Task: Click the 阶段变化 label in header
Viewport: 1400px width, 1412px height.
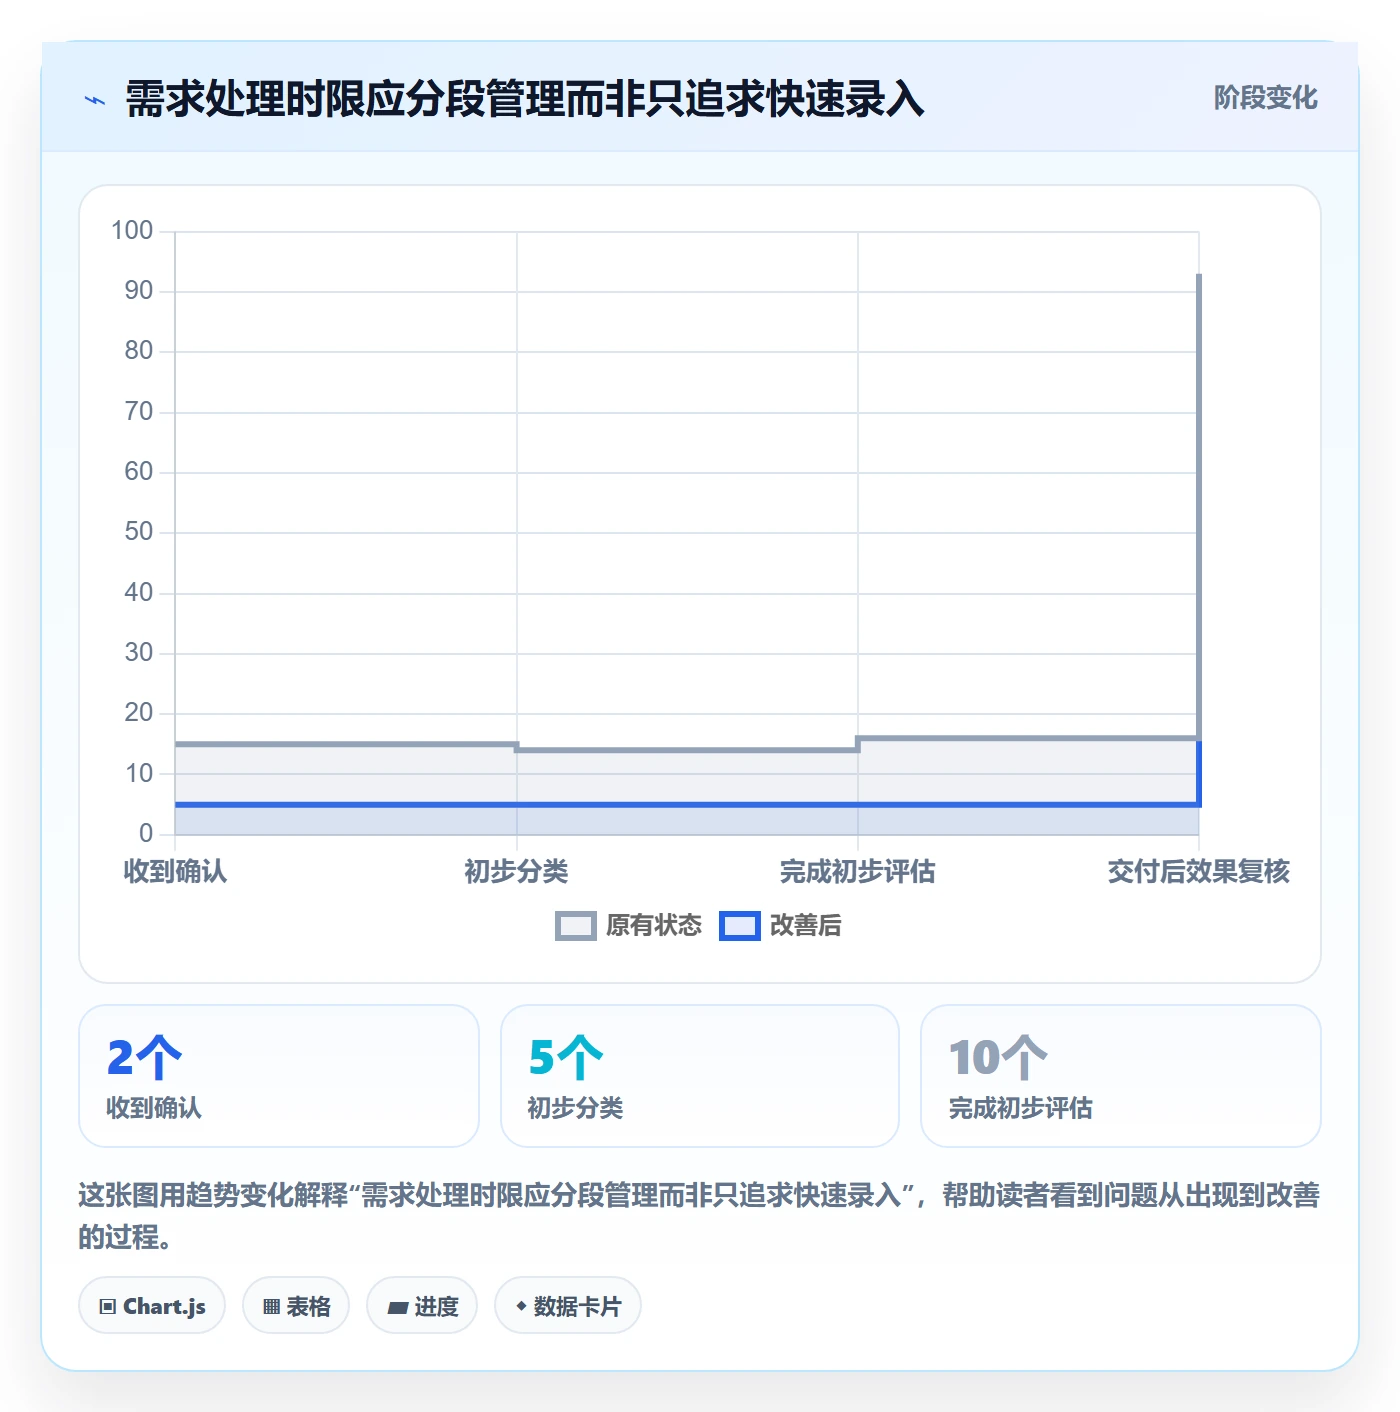Action: [x=1265, y=98]
